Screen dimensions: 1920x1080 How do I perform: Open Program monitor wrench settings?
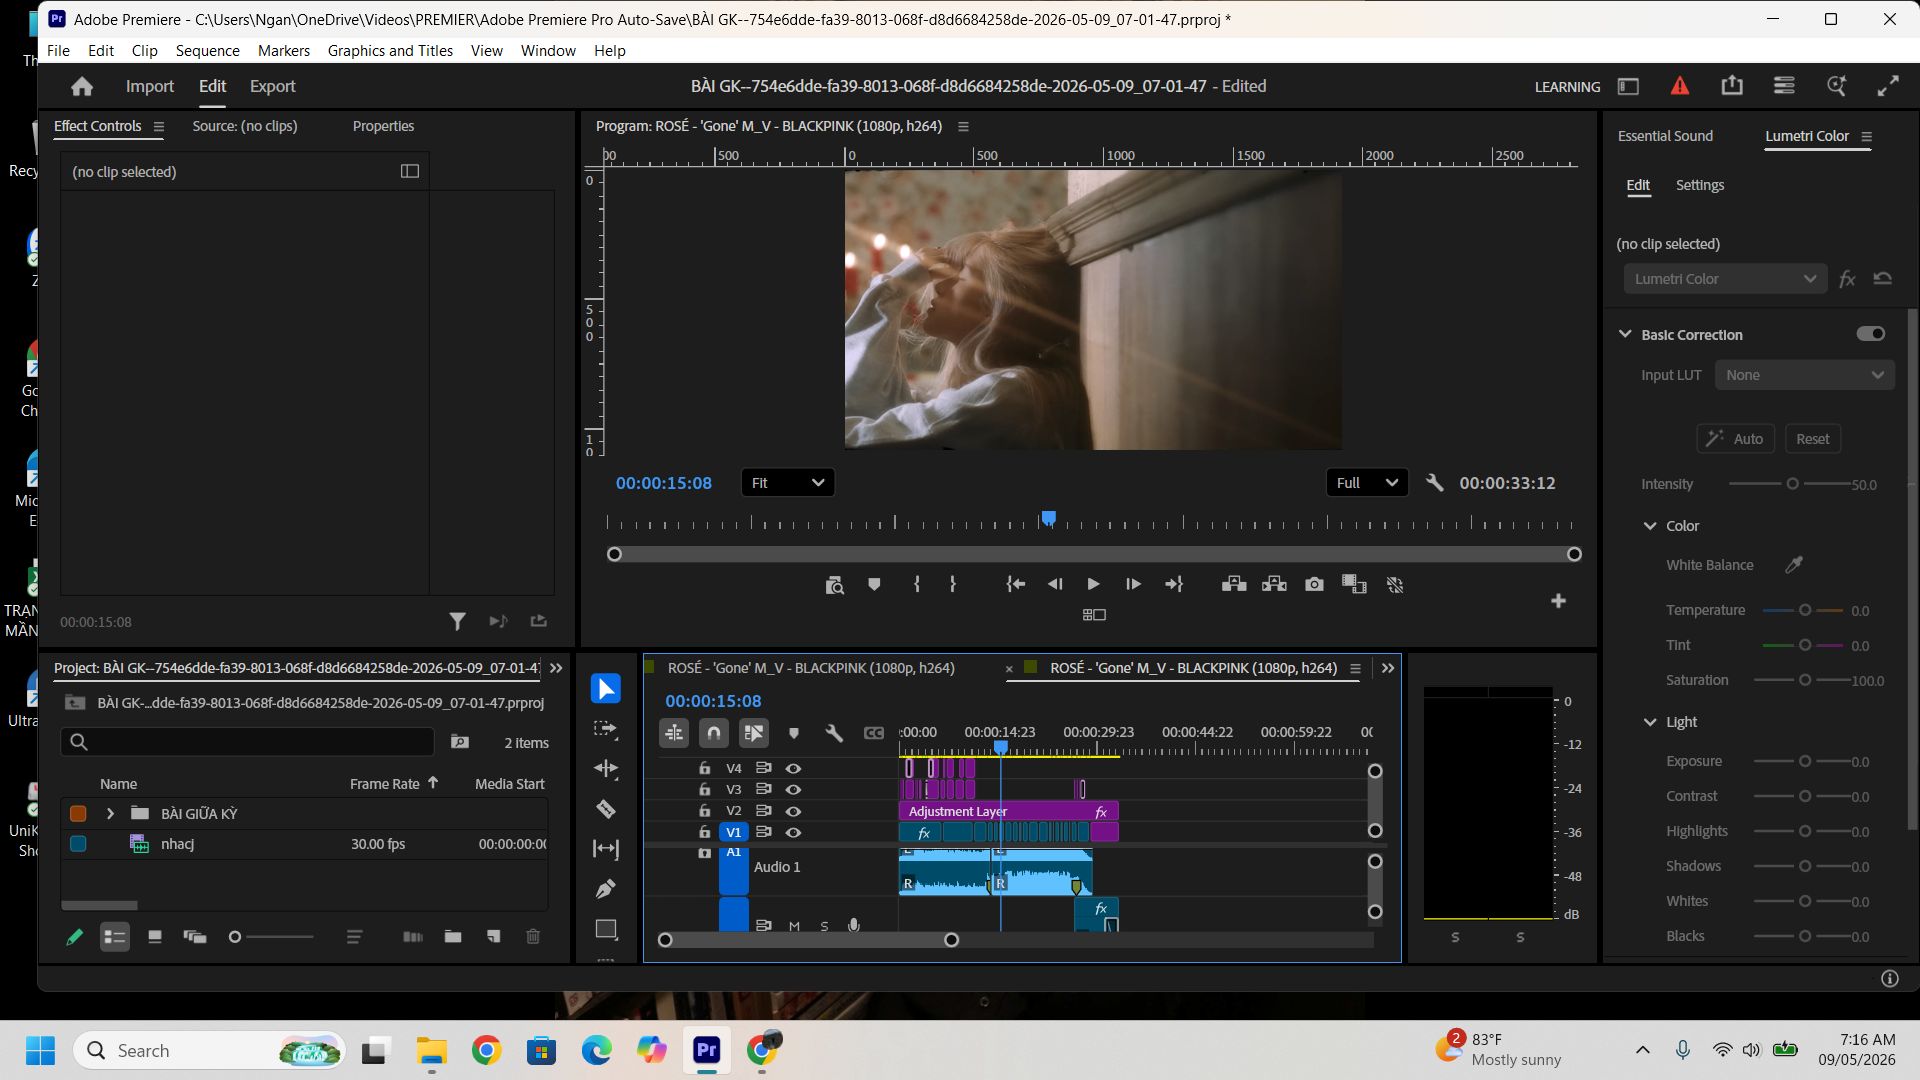[x=1435, y=483]
